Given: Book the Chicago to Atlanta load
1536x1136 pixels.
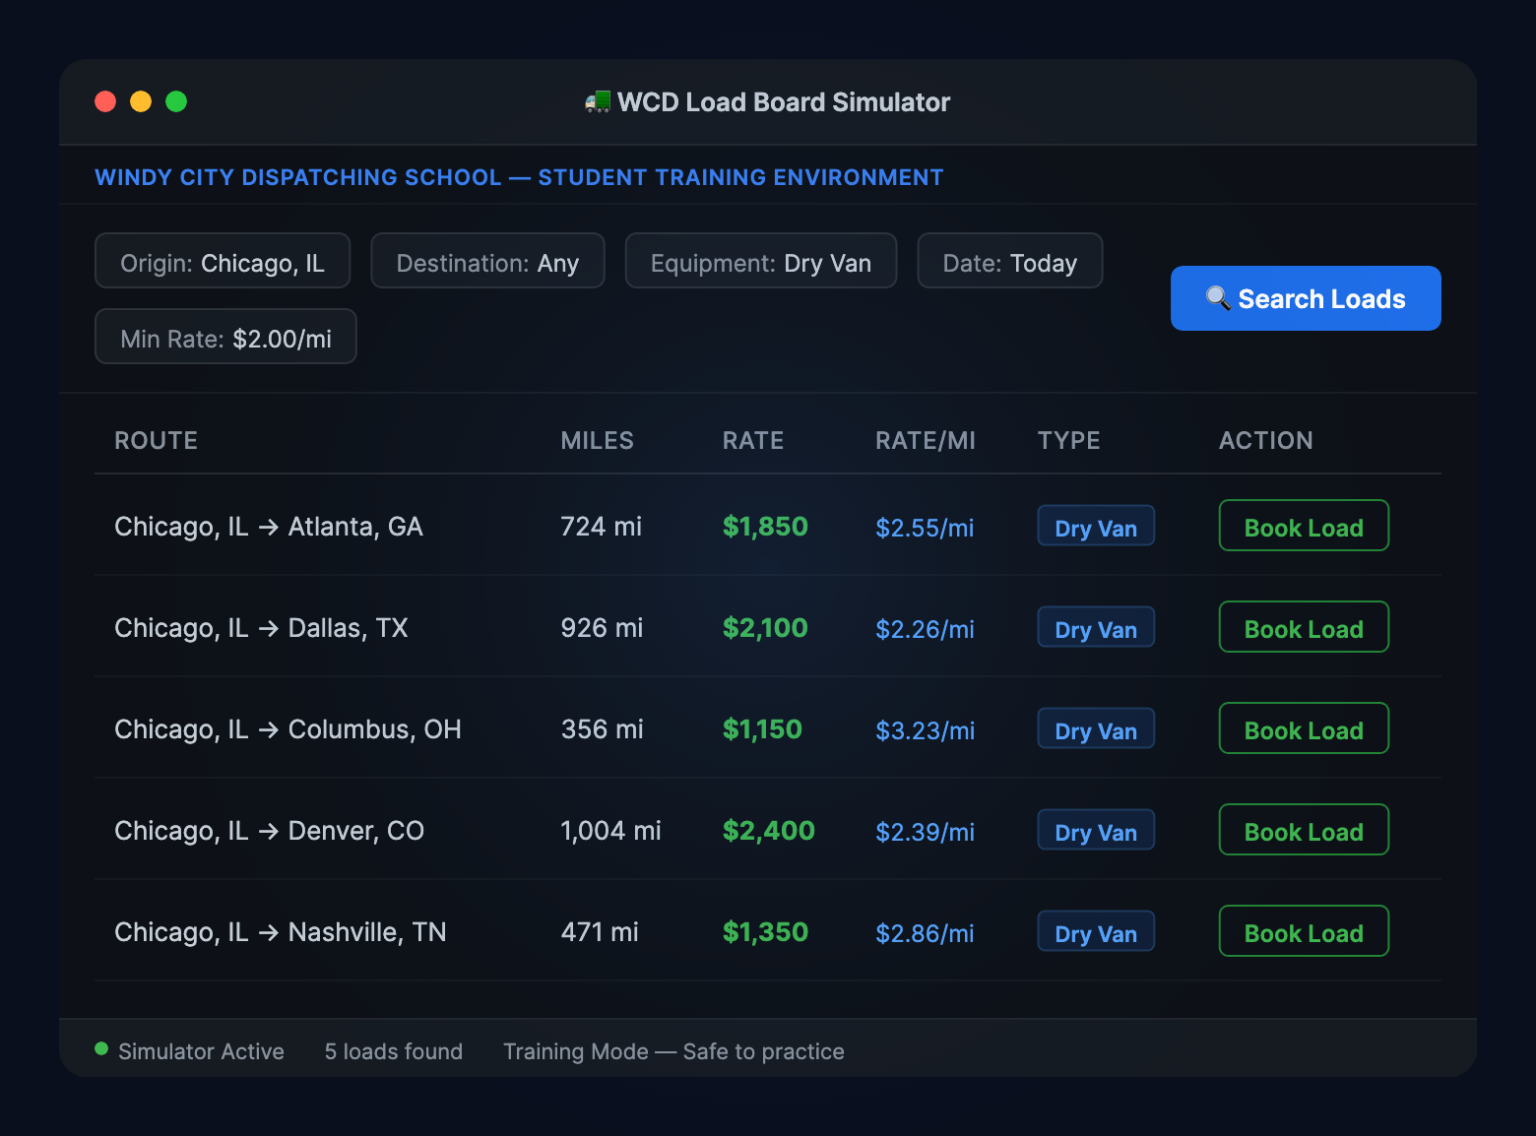Looking at the screenshot, I should click(1302, 526).
